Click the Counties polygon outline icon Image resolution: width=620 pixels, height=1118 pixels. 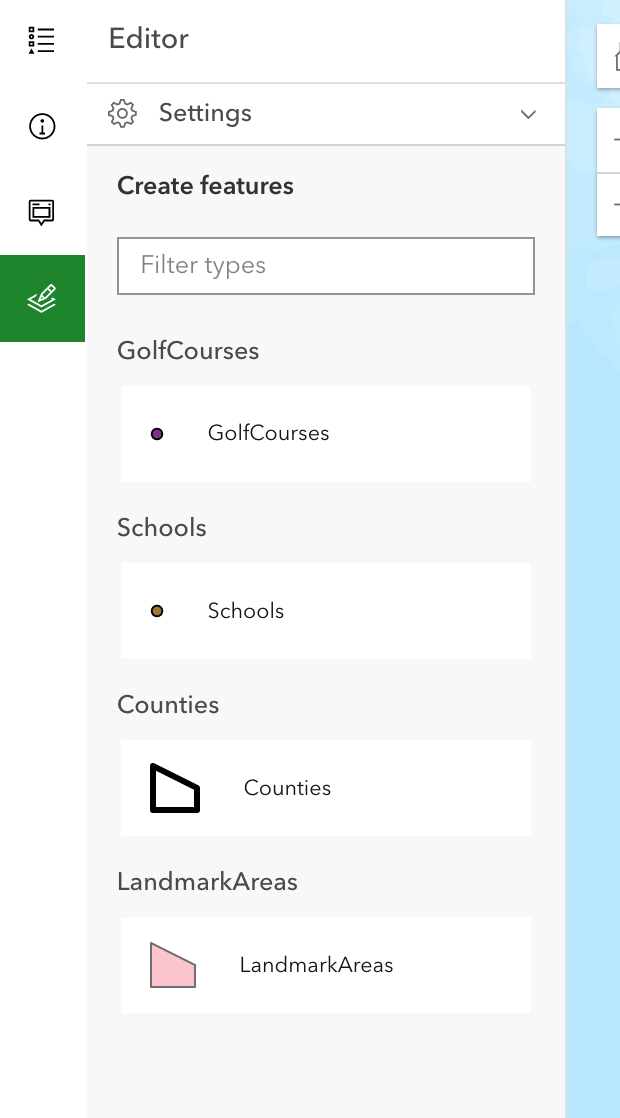[175, 787]
